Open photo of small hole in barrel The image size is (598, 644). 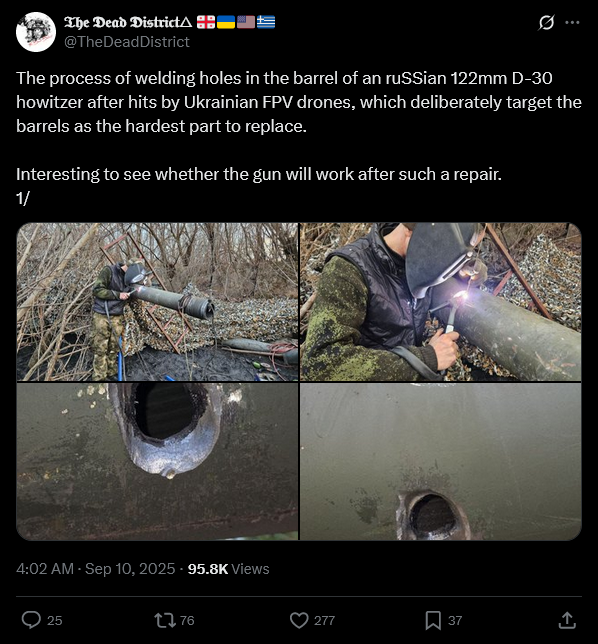coord(441,461)
